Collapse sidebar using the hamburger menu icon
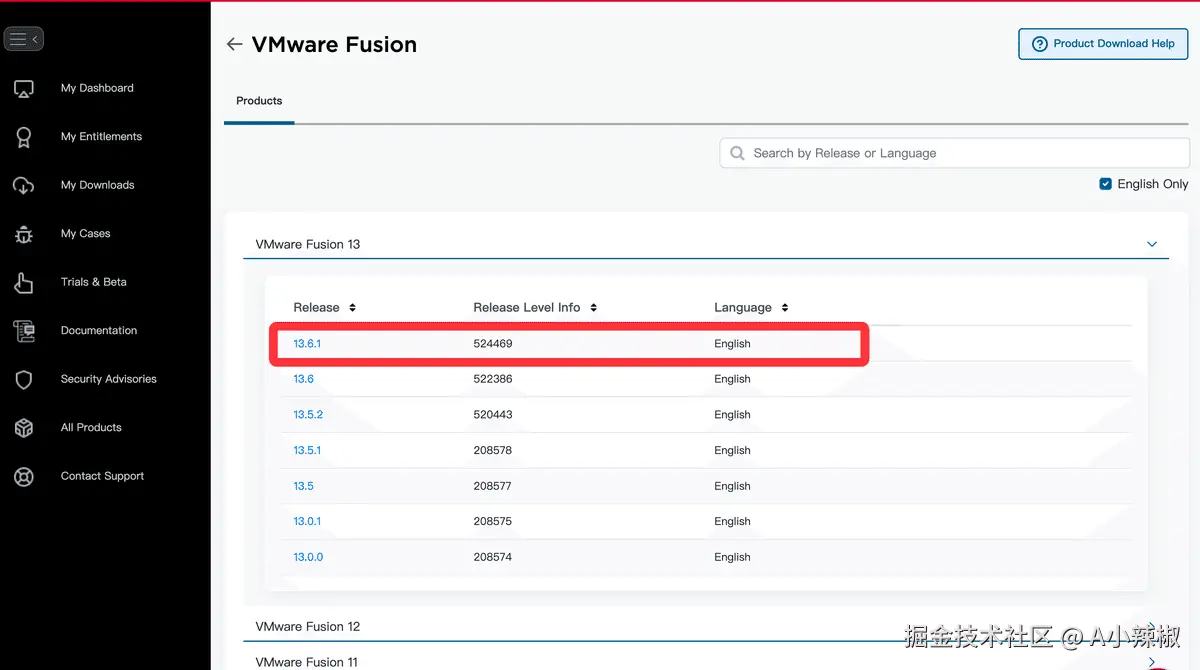Image resolution: width=1200 pixels, height=670 pixels. pyautogui.click(x=24, y=39)
